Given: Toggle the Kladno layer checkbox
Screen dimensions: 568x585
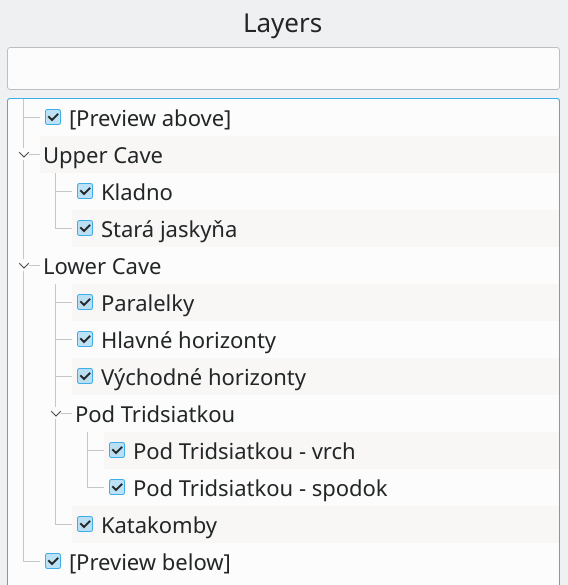Looking at the screenshot, I should [x=85, y=192].
